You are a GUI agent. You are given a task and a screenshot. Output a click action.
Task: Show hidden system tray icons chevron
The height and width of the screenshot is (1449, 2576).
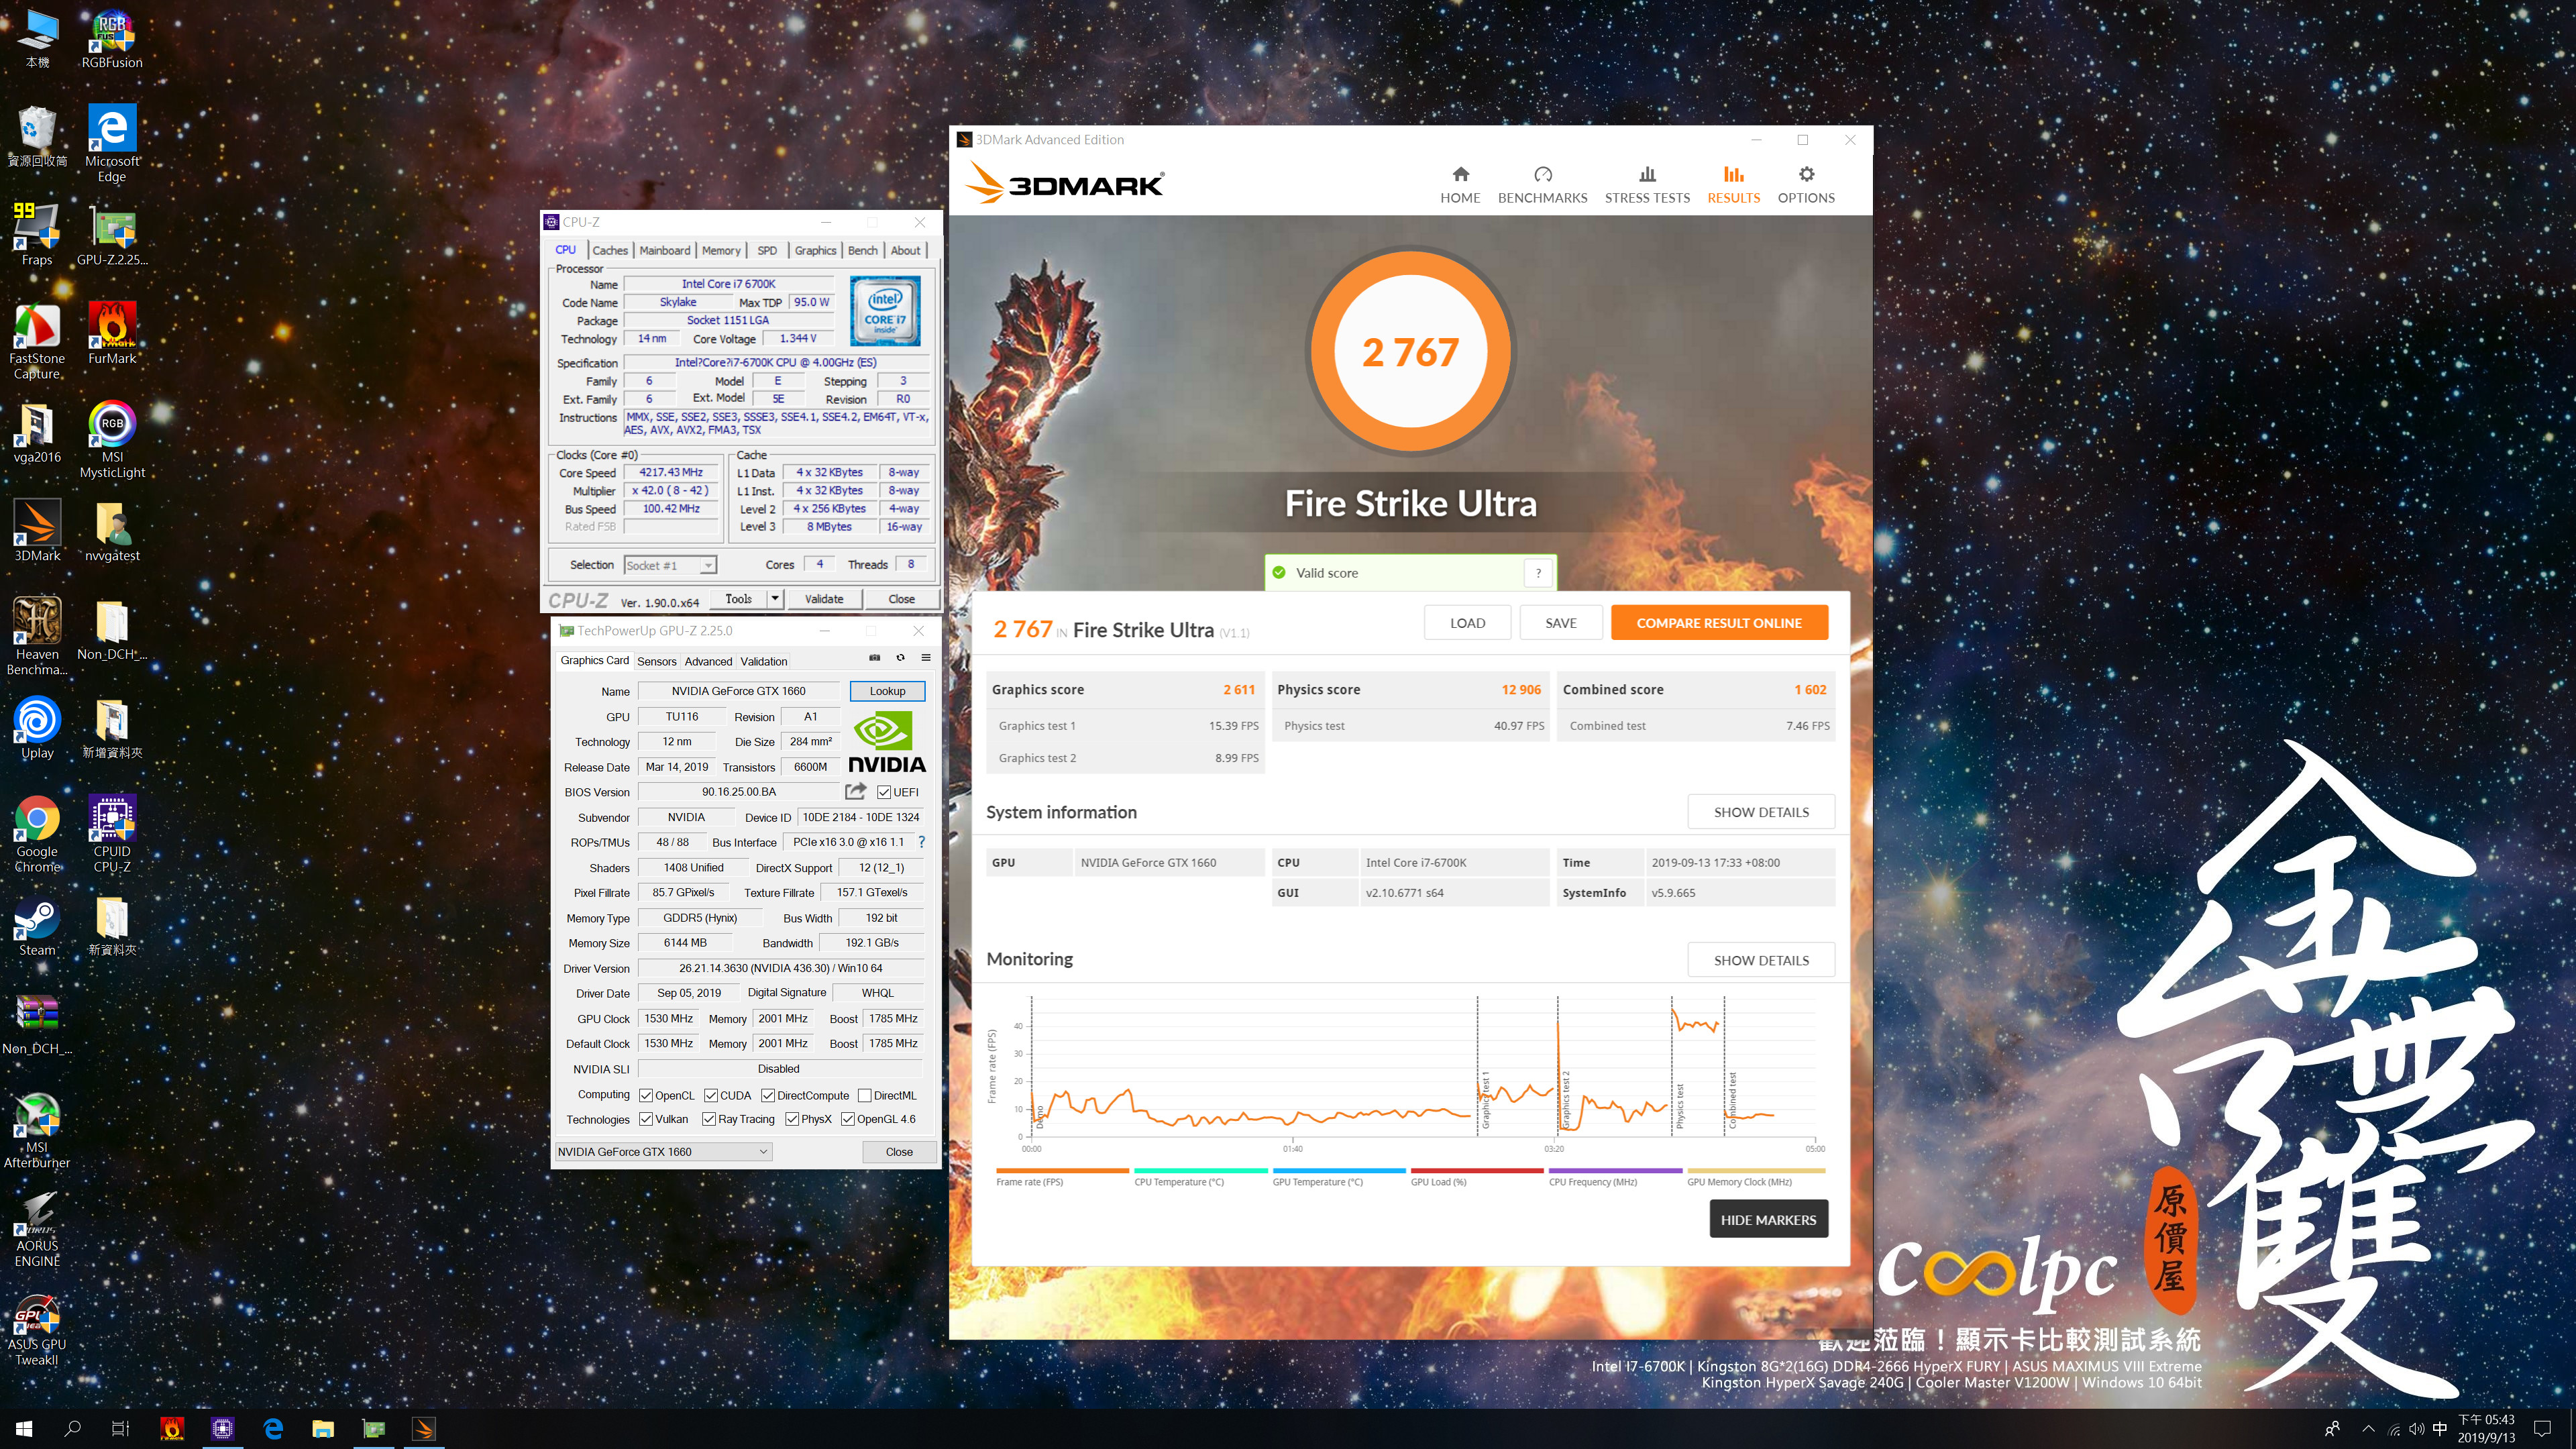coord(2368,1428)
